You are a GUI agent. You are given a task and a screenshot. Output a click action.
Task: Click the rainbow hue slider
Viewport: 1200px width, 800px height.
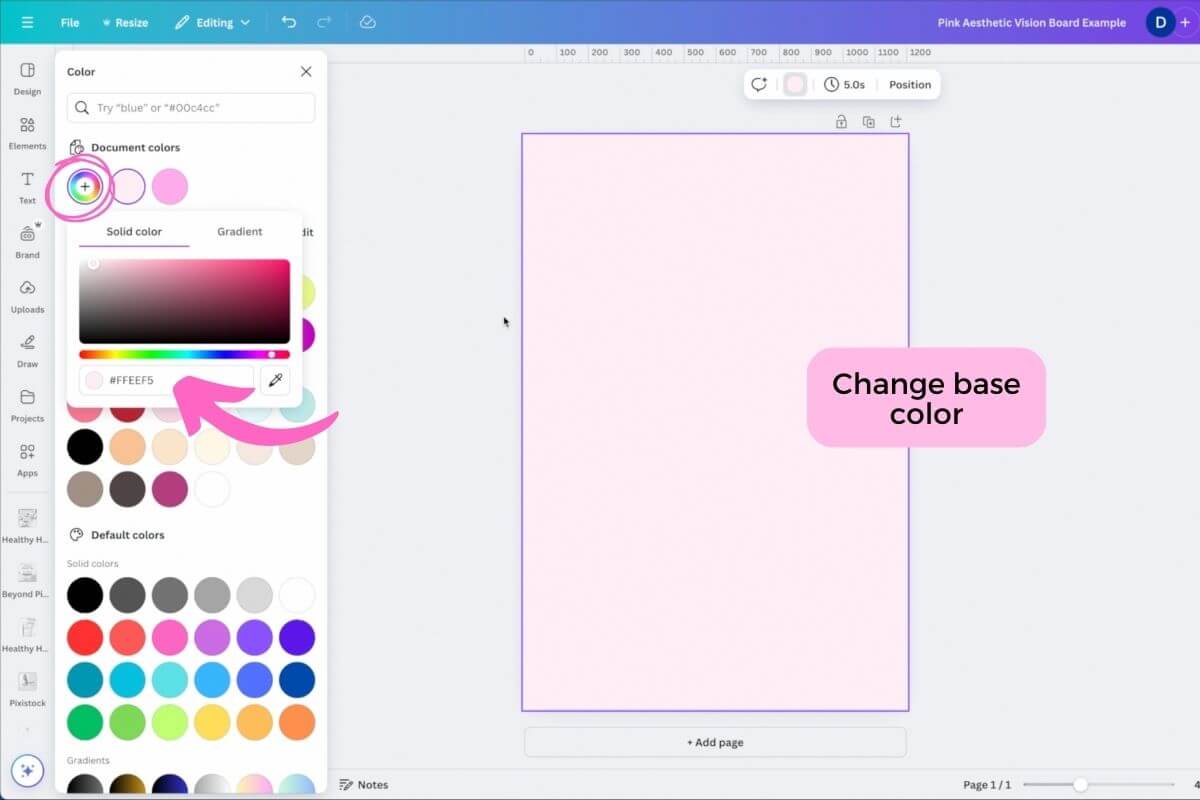point(184,354)
